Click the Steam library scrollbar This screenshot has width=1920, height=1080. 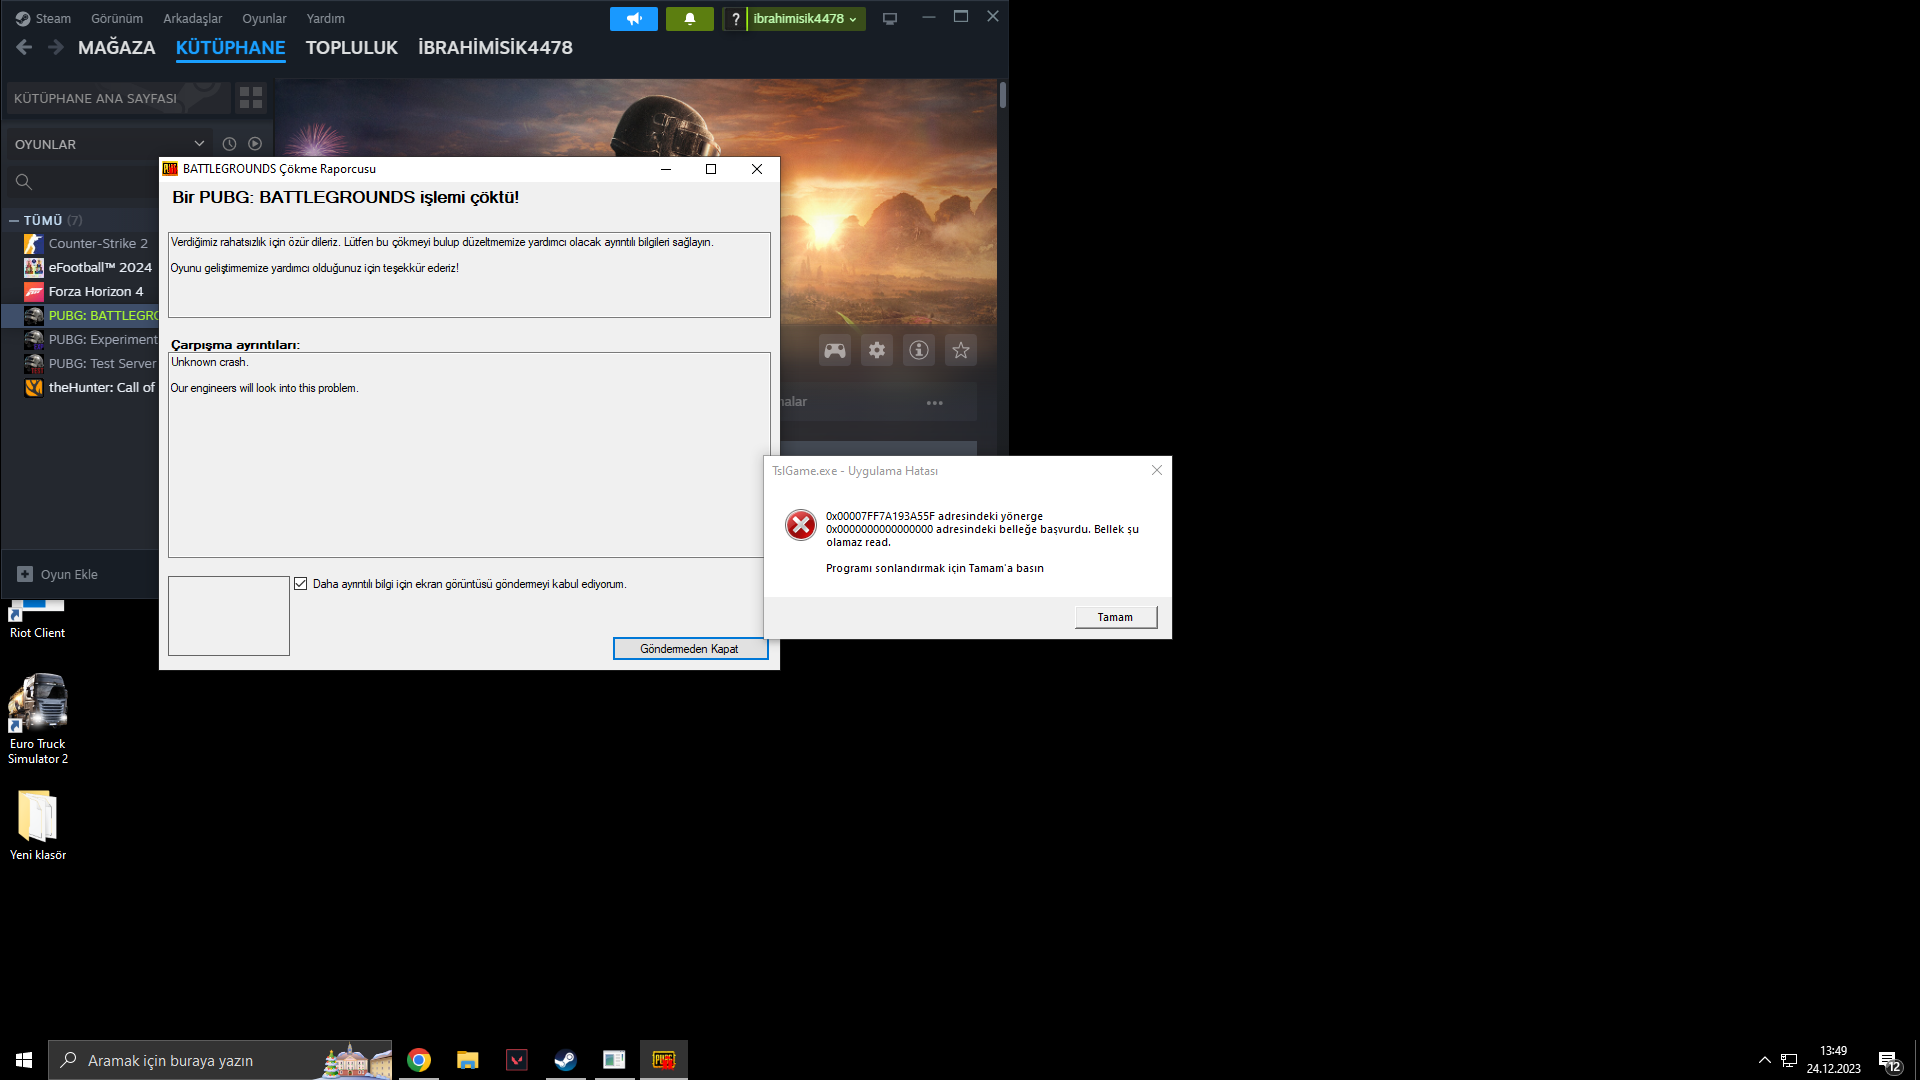(1003, 95)
